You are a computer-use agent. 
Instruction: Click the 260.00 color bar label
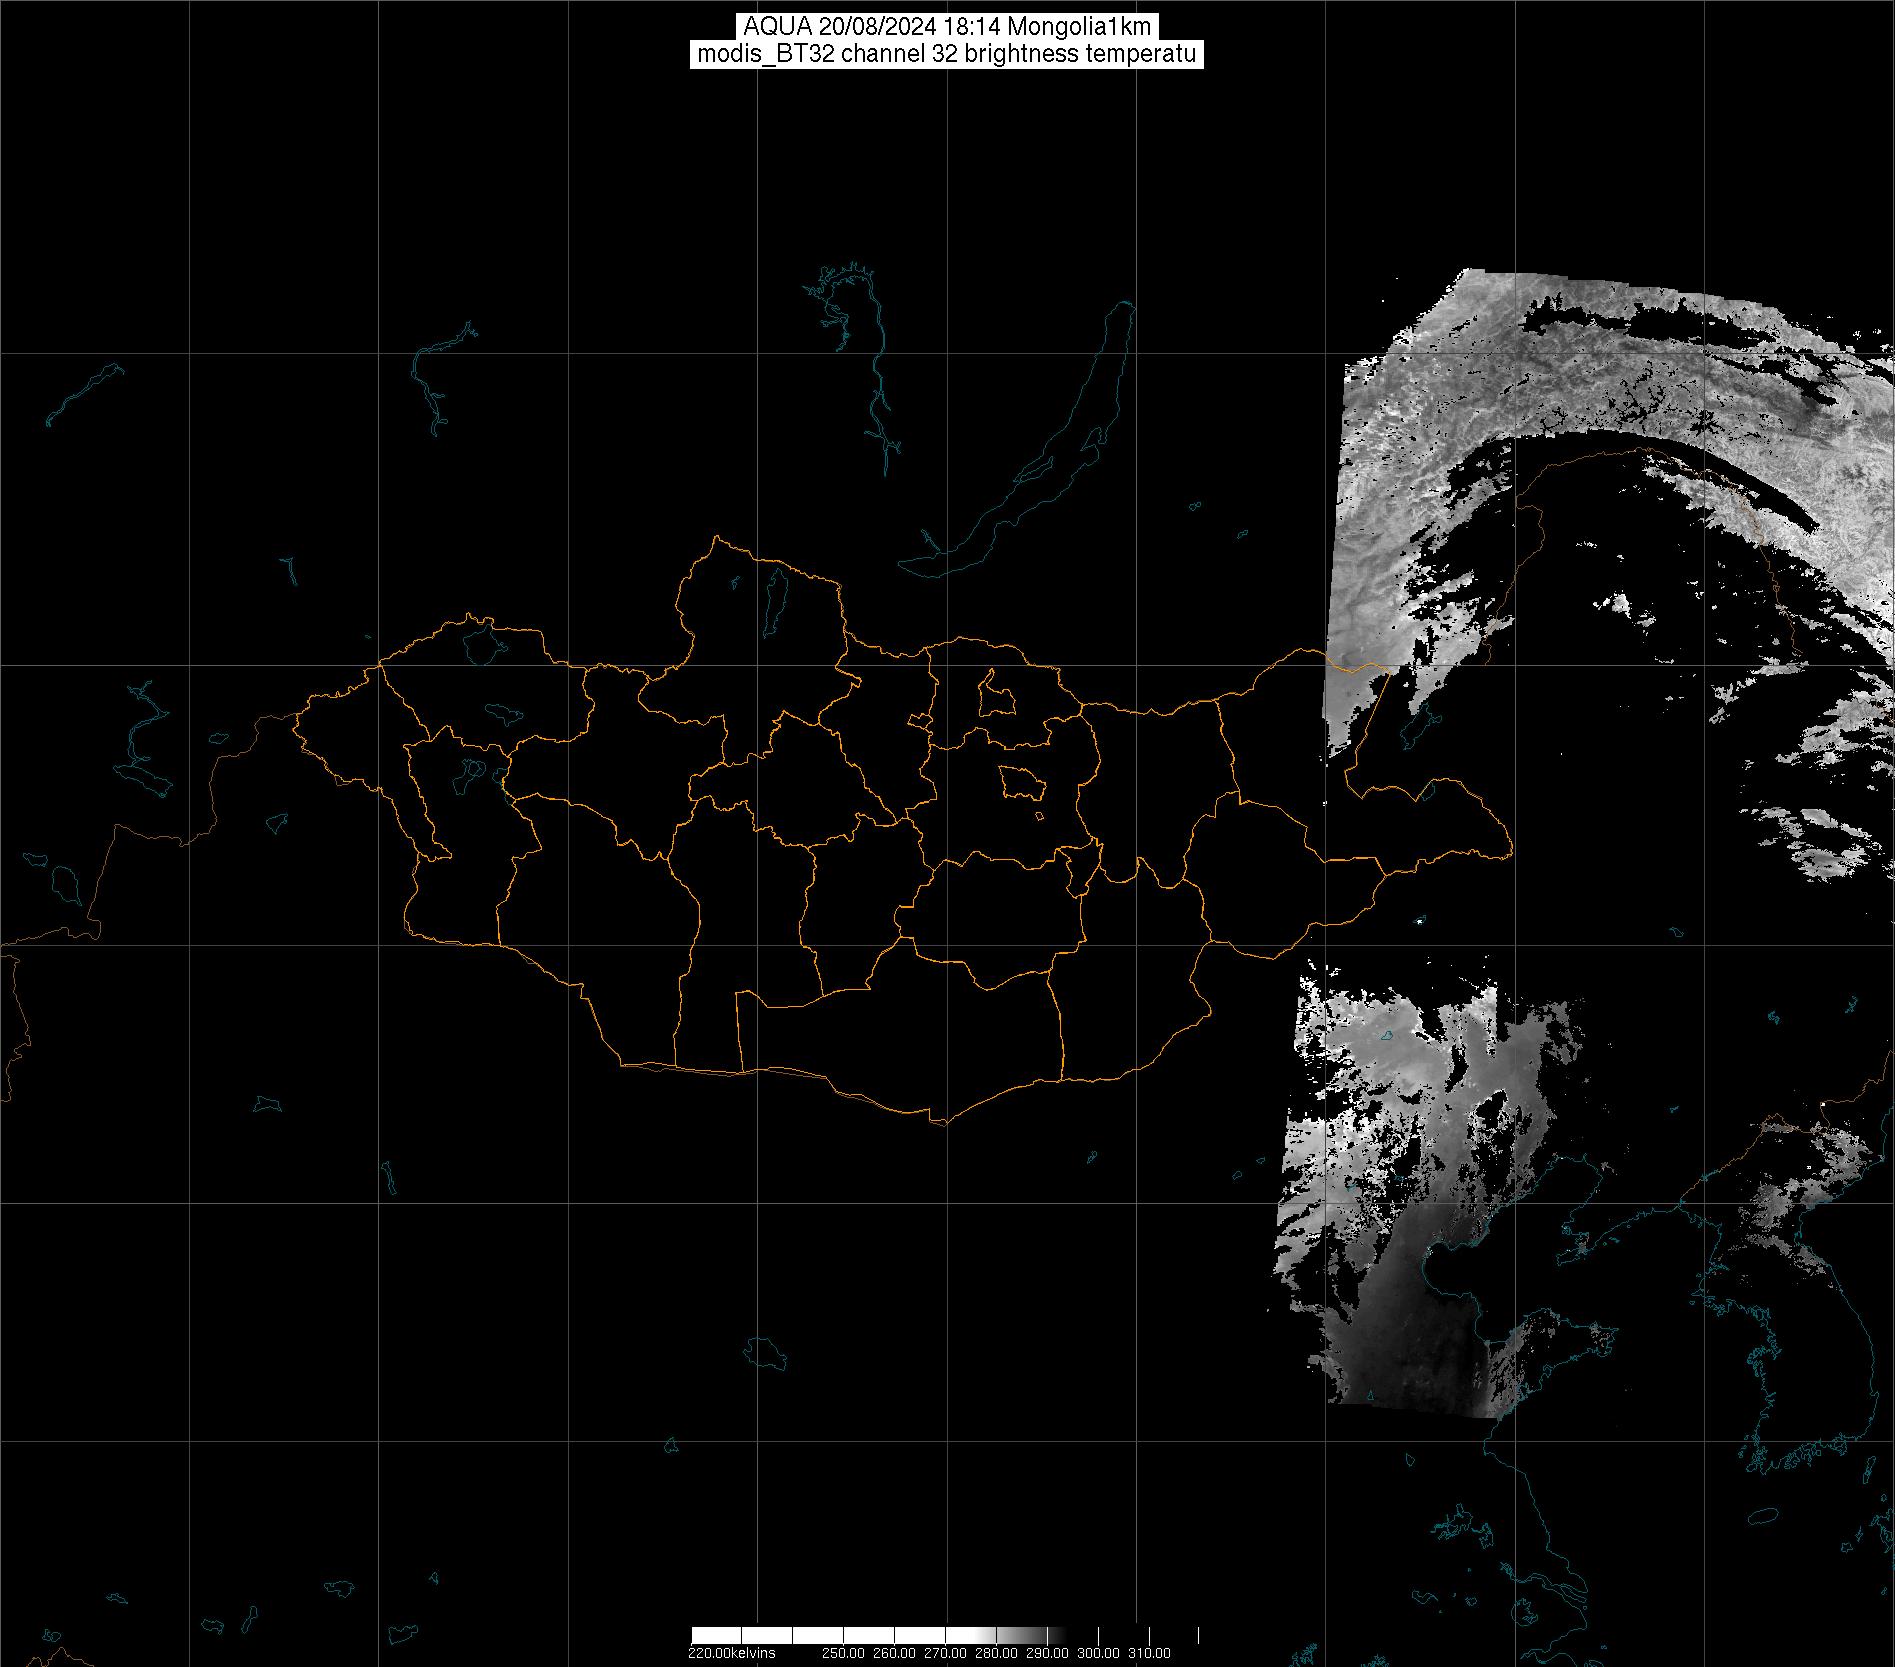click(x=893, y=1653)
